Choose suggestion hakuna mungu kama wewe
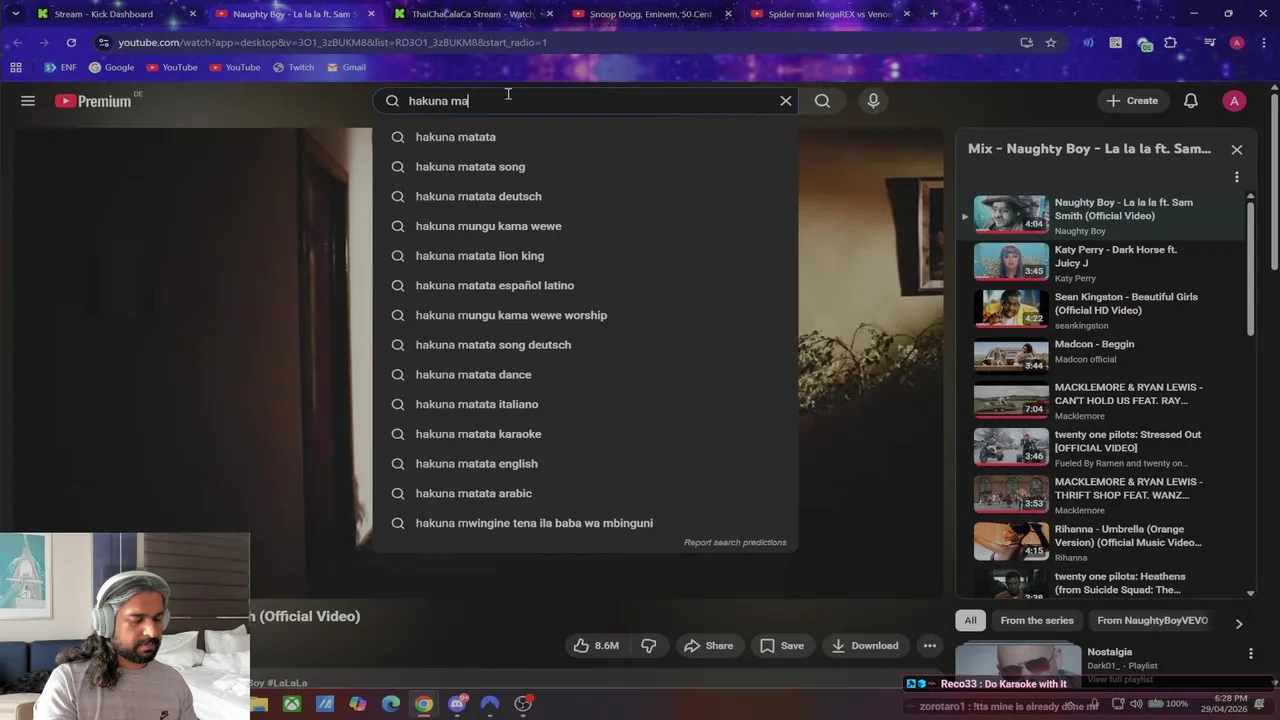This screenshot has height=720, width=1280. [x=586, y=226]
